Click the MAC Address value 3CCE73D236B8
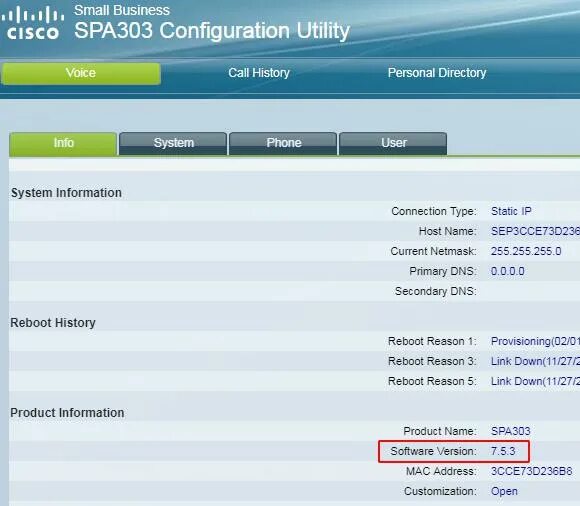The width and height of the screenshot is (580, 506). 532,471
